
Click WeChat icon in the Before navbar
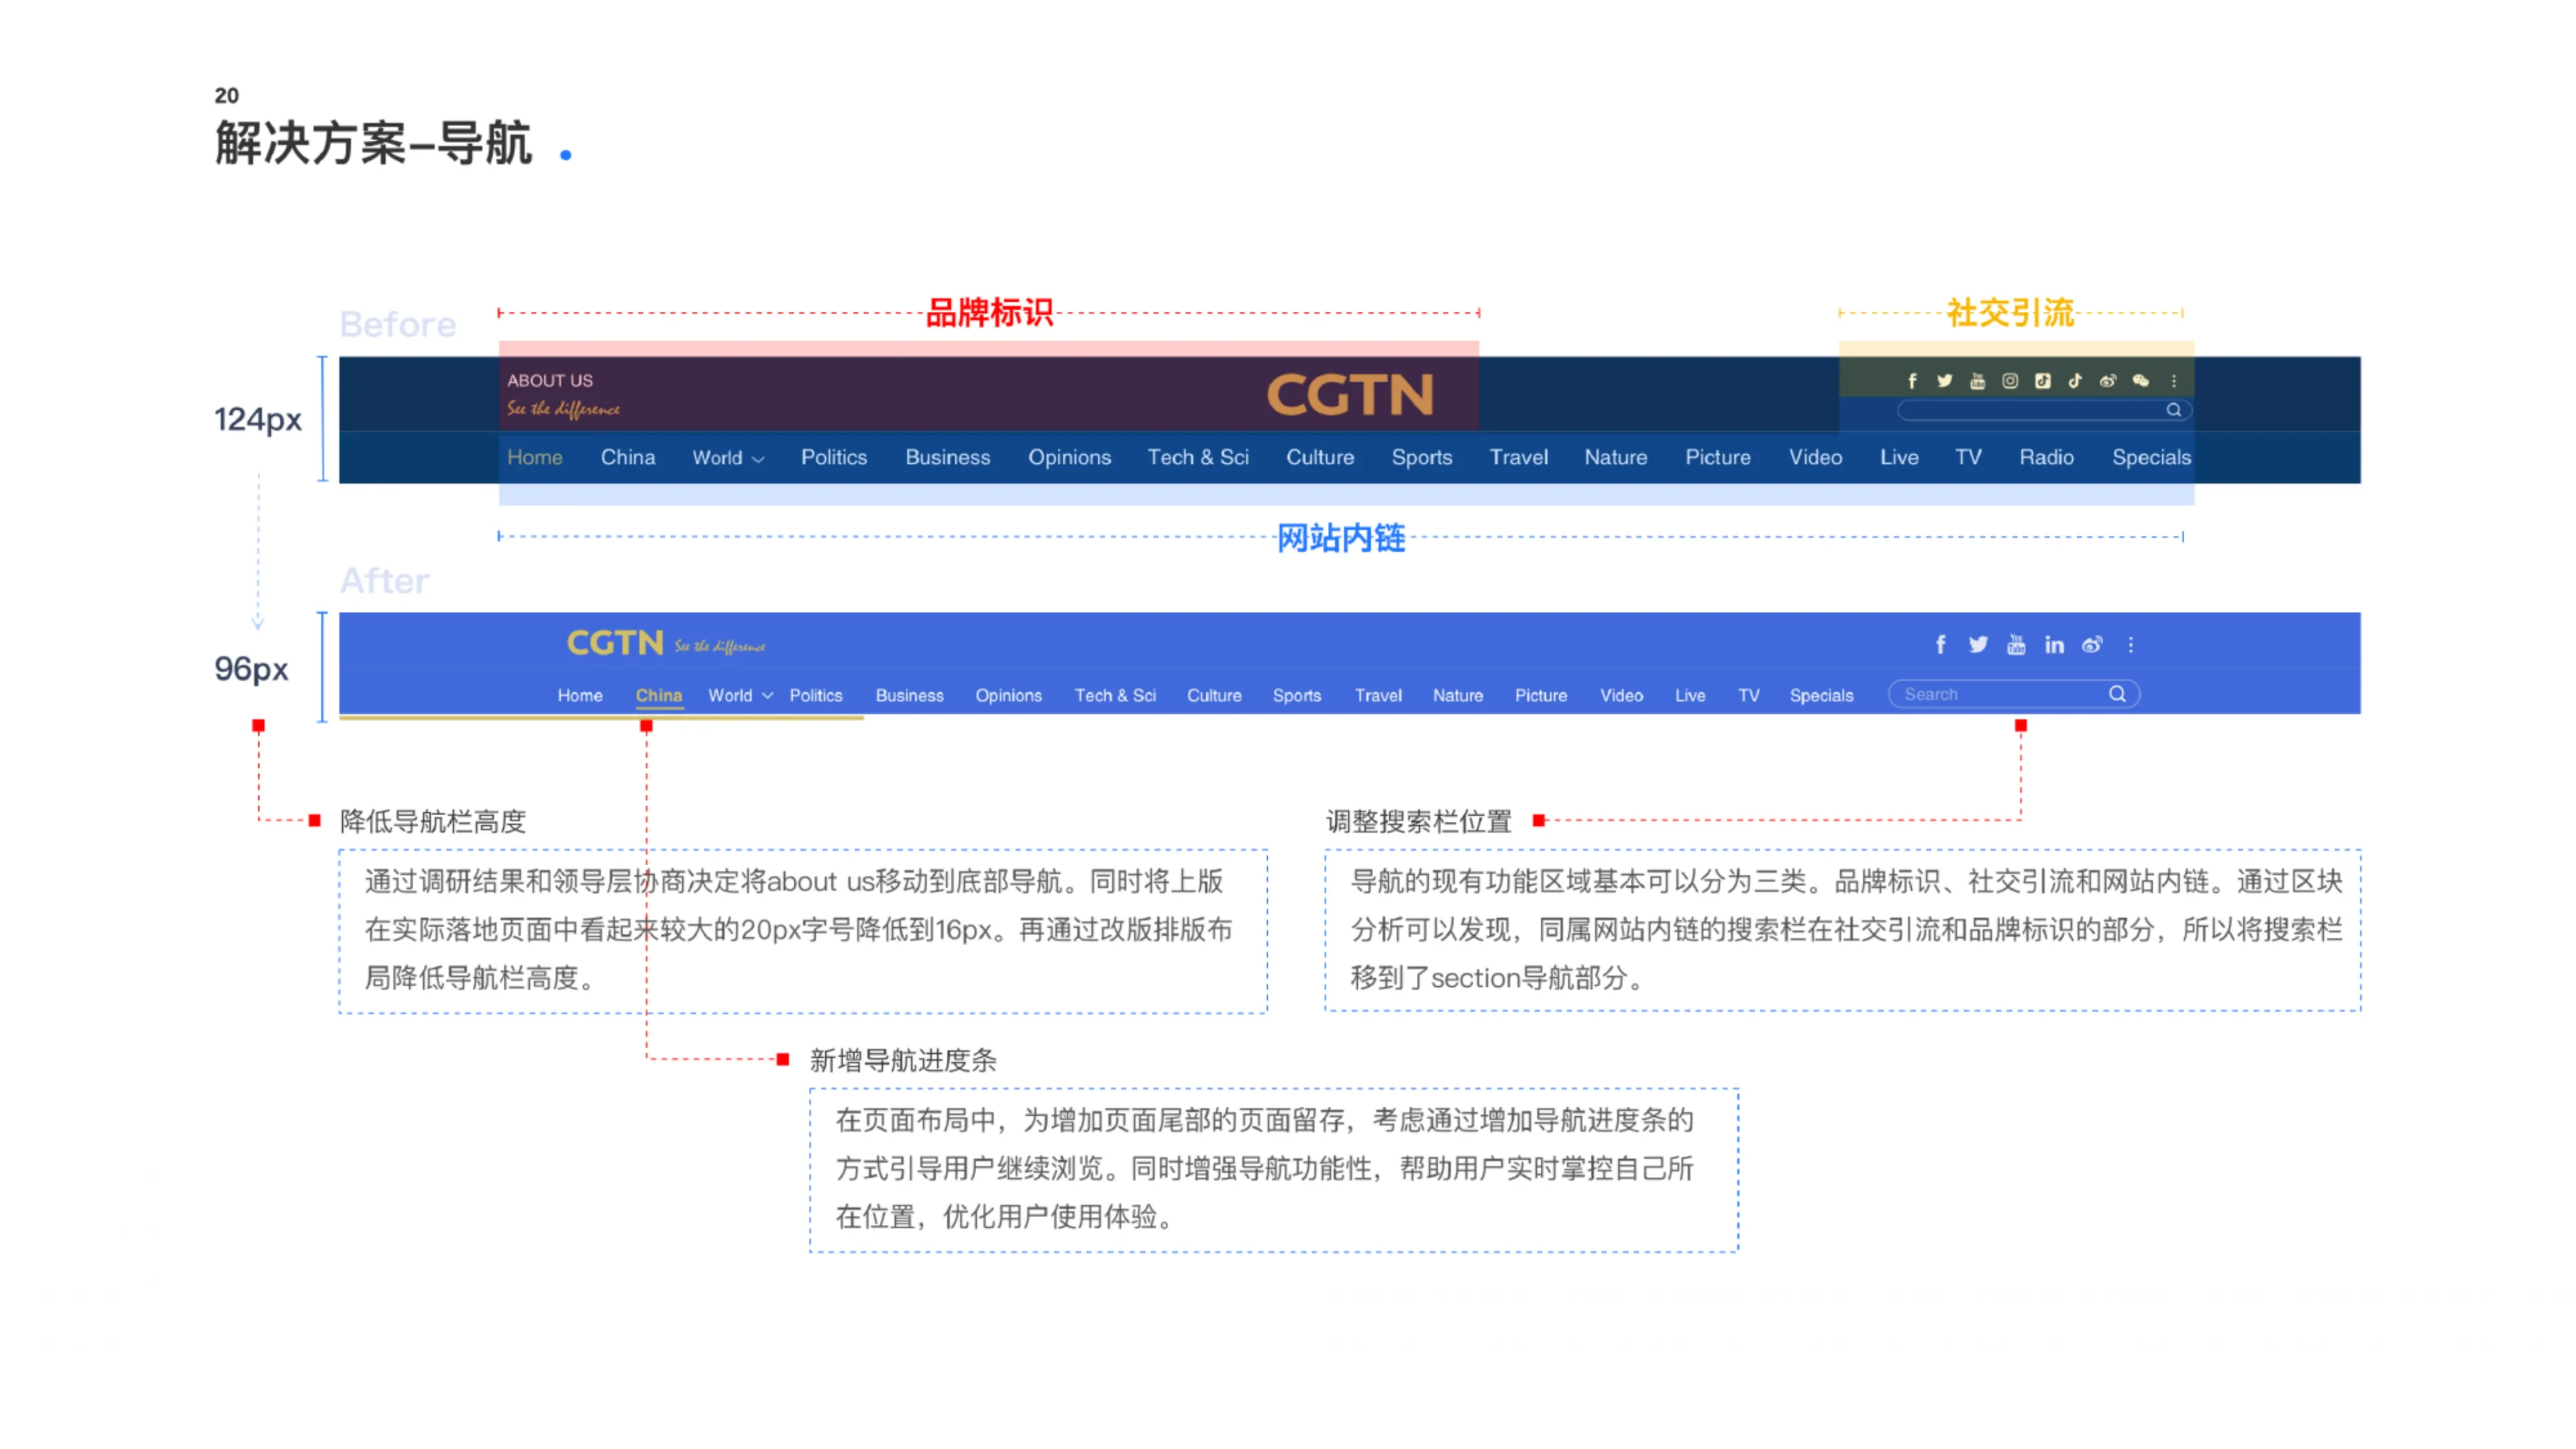pos(2141,381)
